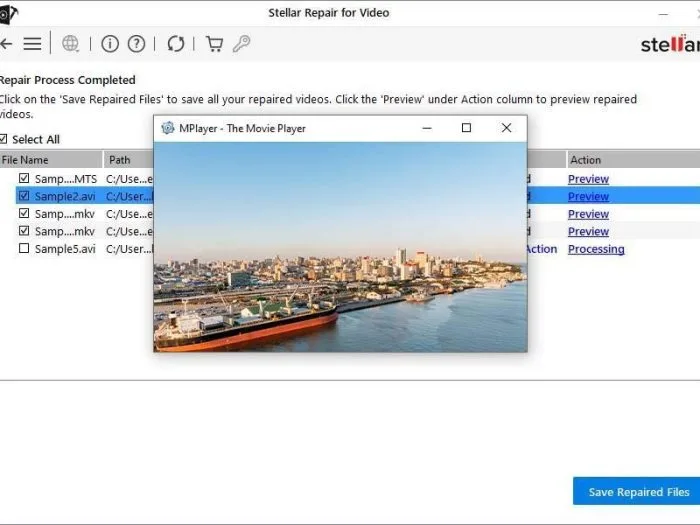Maximize the MPlayer window
Screen dimensions: 700x525
click(x=466, y=128)
